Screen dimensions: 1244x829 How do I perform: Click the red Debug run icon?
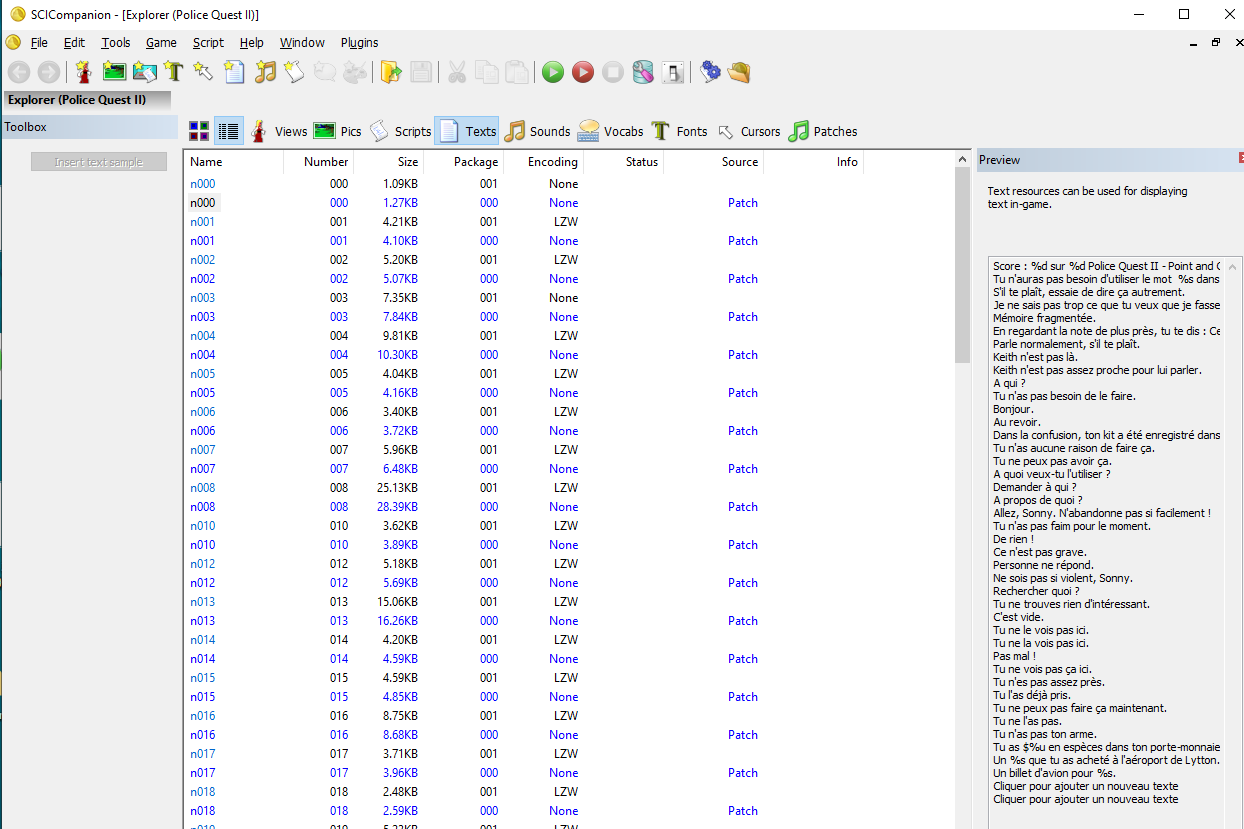point(583,72)
